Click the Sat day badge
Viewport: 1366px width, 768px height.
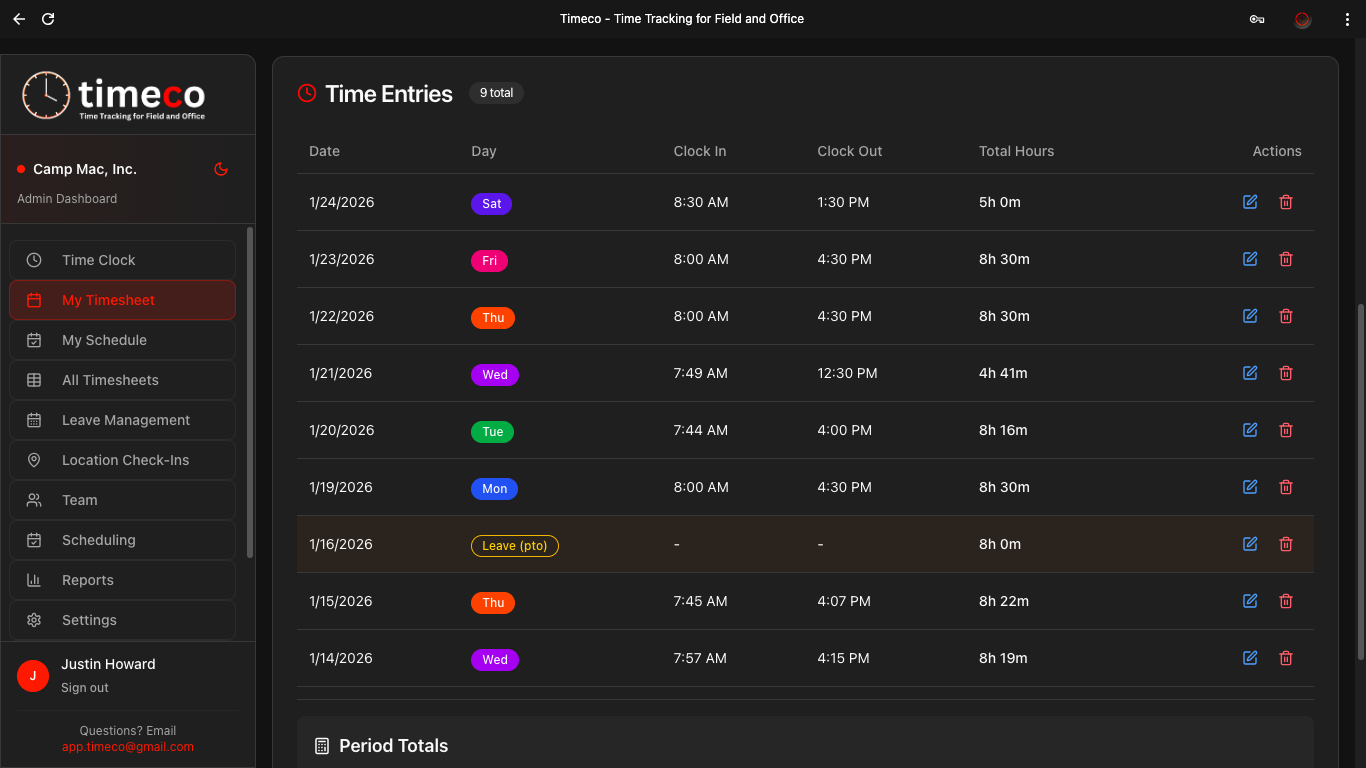[491, 203]
